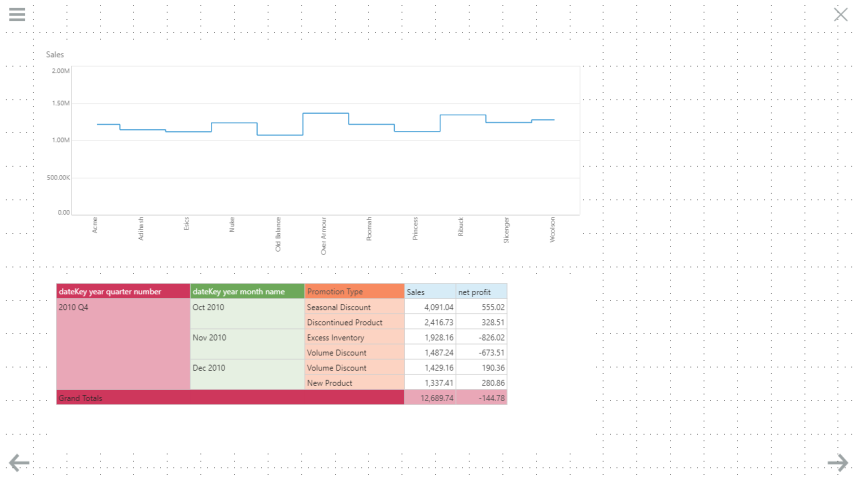Click the New Product promotion cell
The image size is (858, 478).
click(x=330, y=383)
